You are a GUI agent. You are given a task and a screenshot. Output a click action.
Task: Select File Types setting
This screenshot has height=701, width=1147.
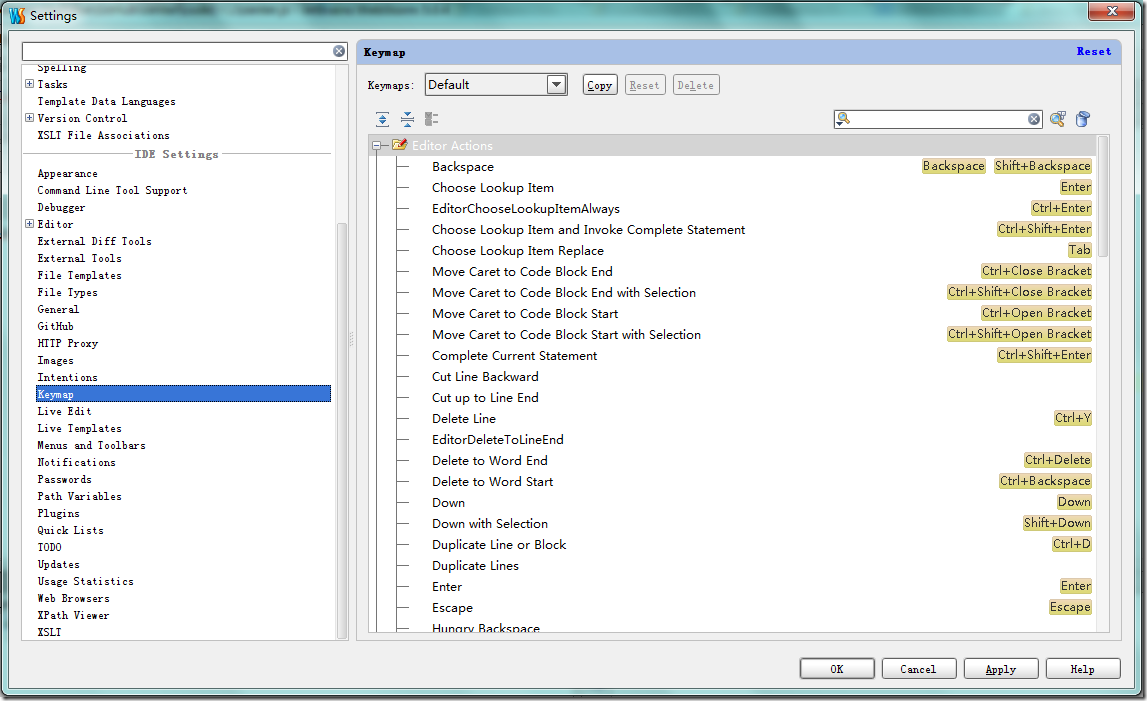(67, 293)
